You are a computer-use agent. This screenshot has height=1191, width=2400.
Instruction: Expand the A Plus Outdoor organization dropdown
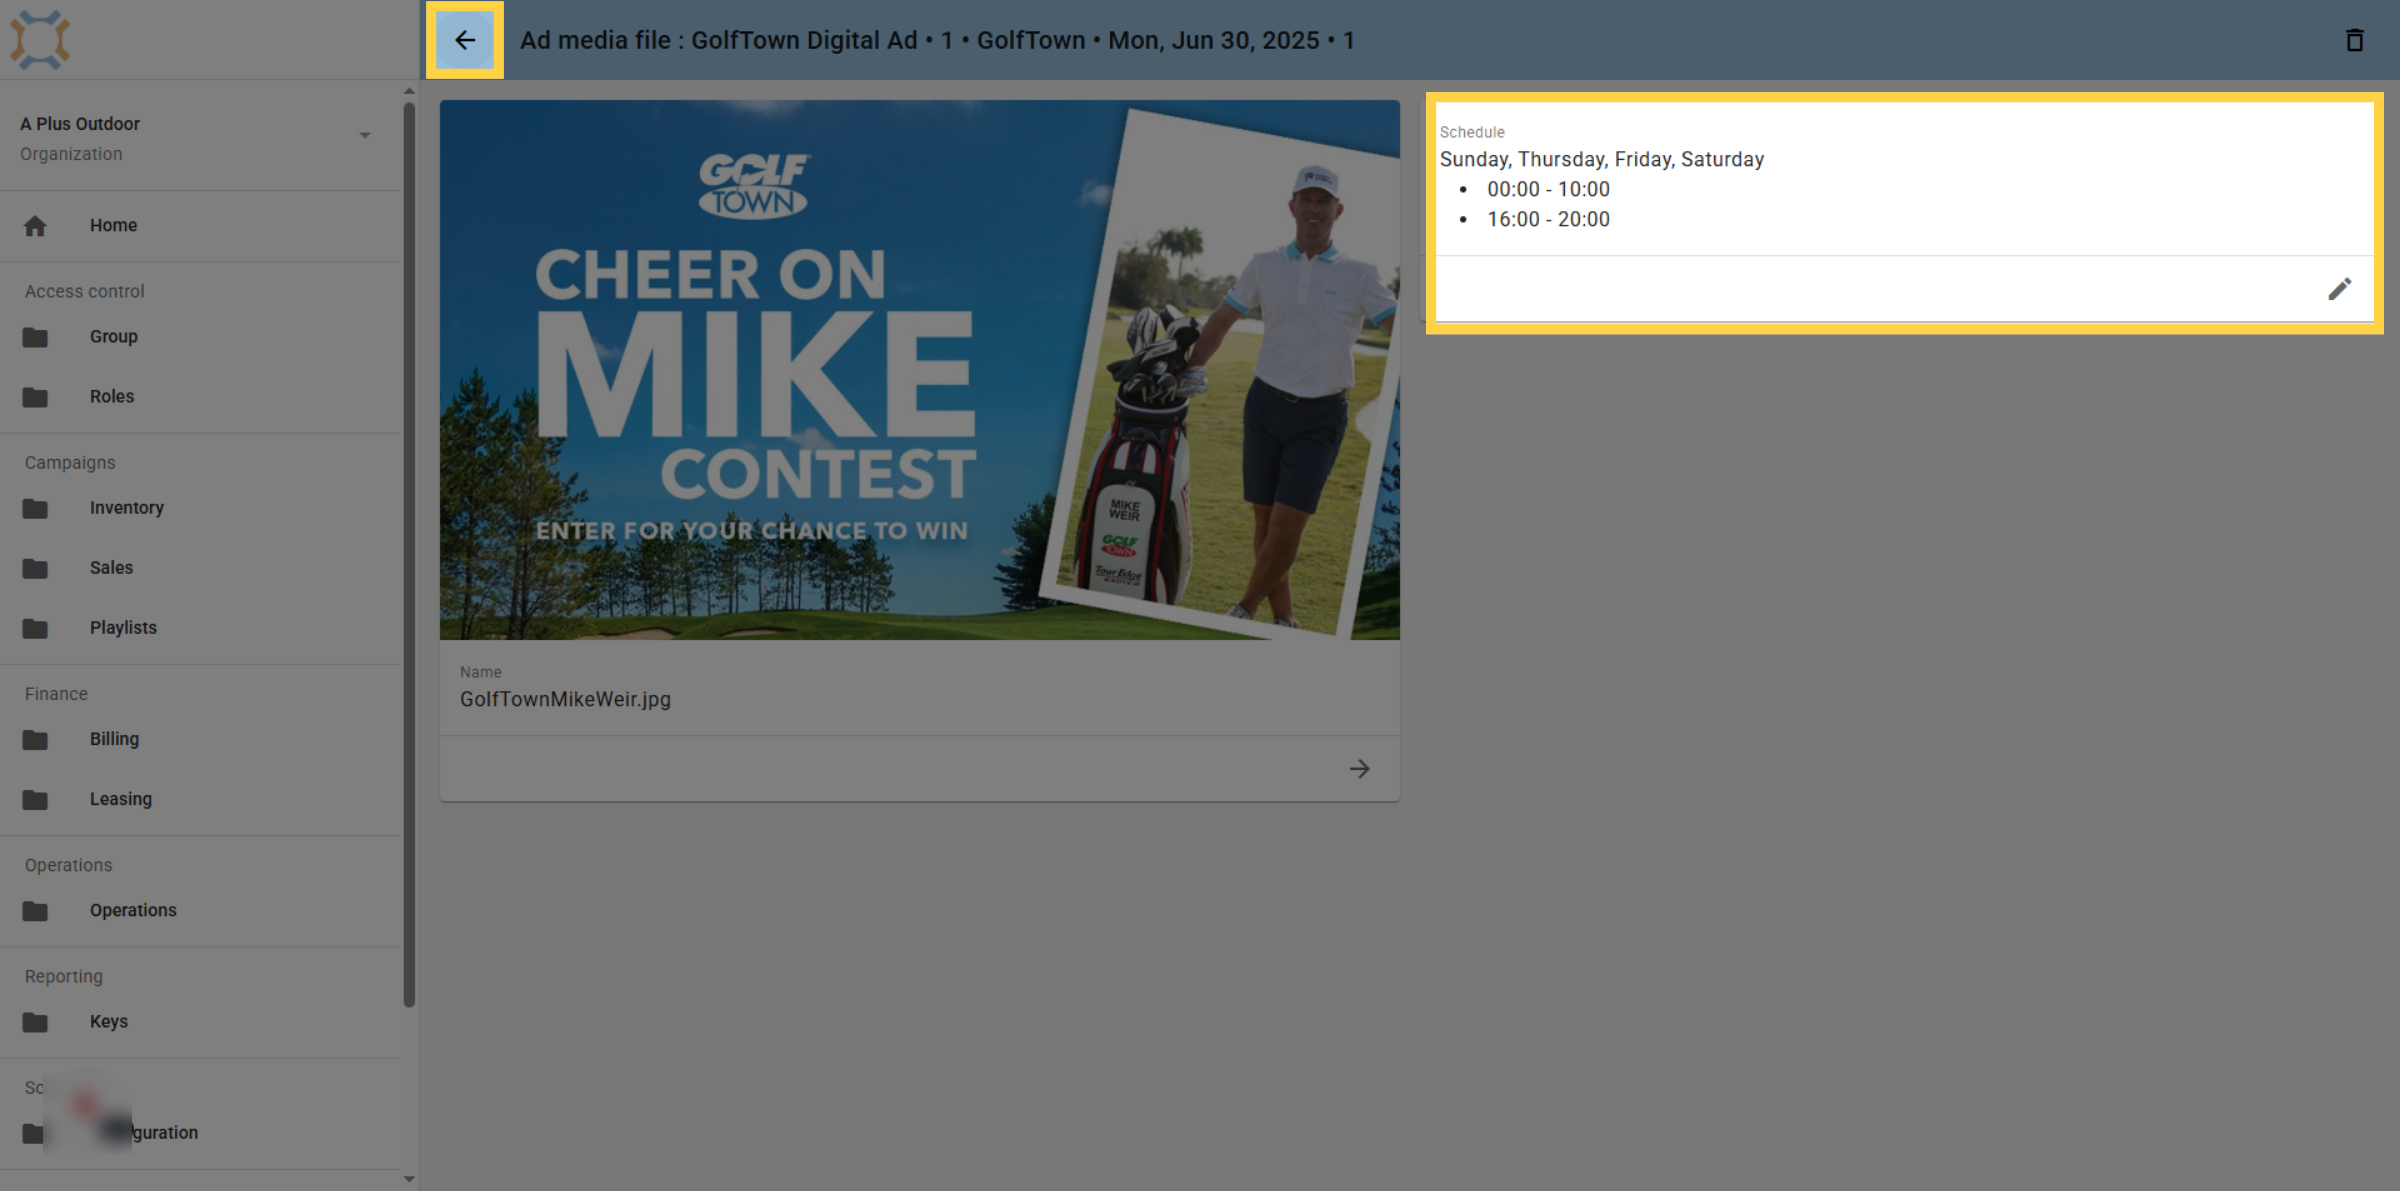(365, 135)
